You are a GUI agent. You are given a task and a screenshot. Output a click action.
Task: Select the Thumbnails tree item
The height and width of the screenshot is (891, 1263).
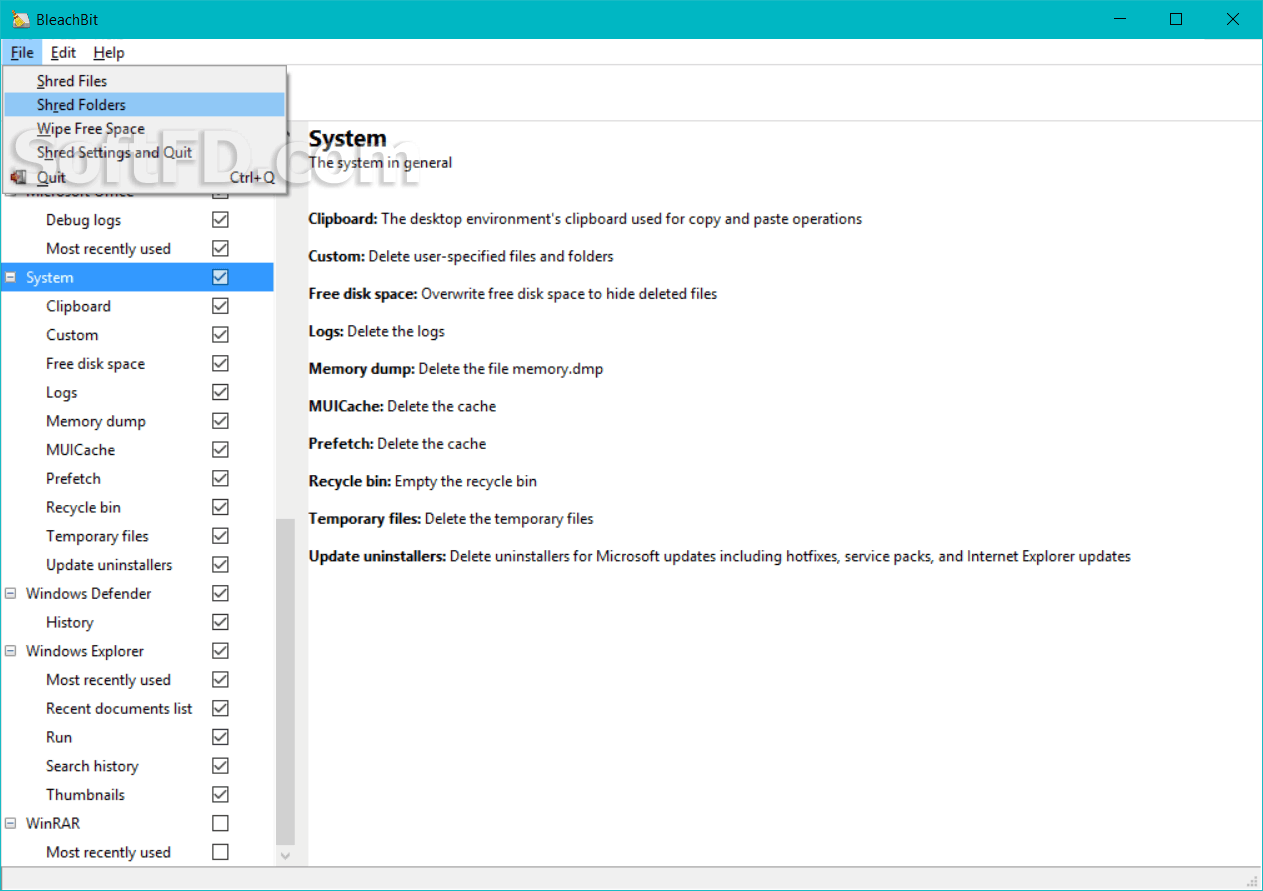pos(85,795)
